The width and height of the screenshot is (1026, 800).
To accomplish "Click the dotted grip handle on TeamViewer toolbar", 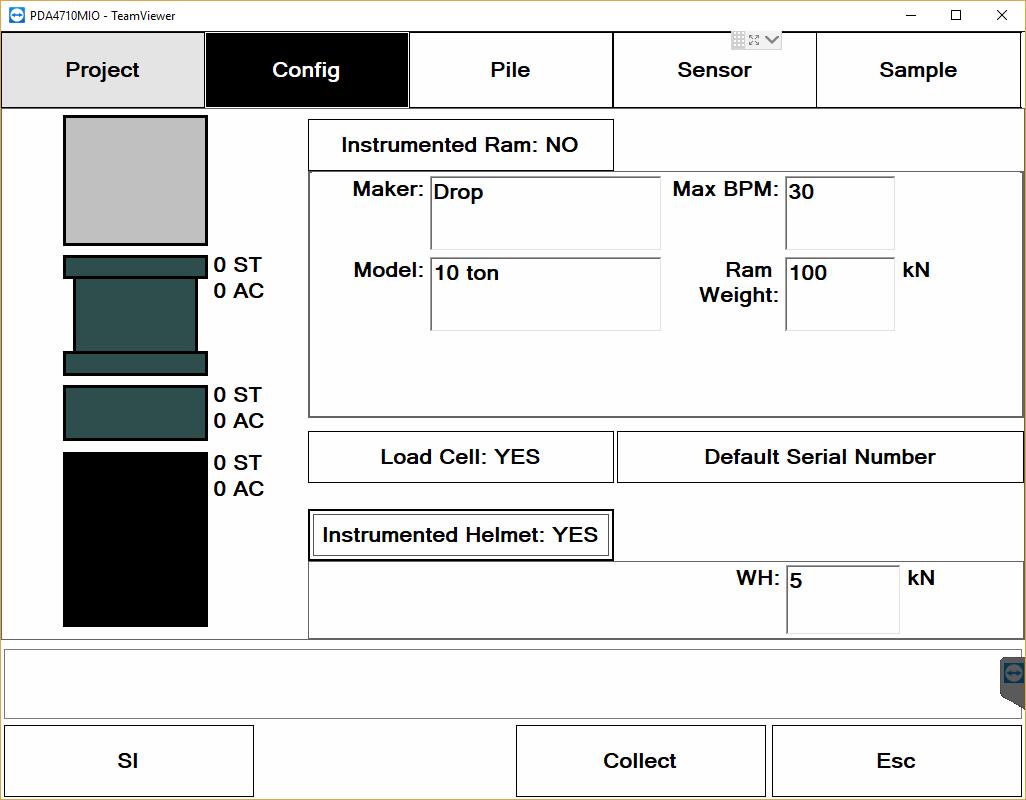I will (x=738, y=40).
